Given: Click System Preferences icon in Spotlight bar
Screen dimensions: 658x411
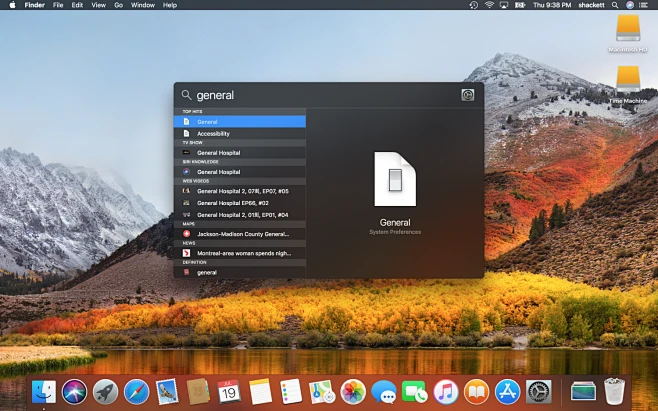Looking at the screenshot, I should tap(467, 94).
